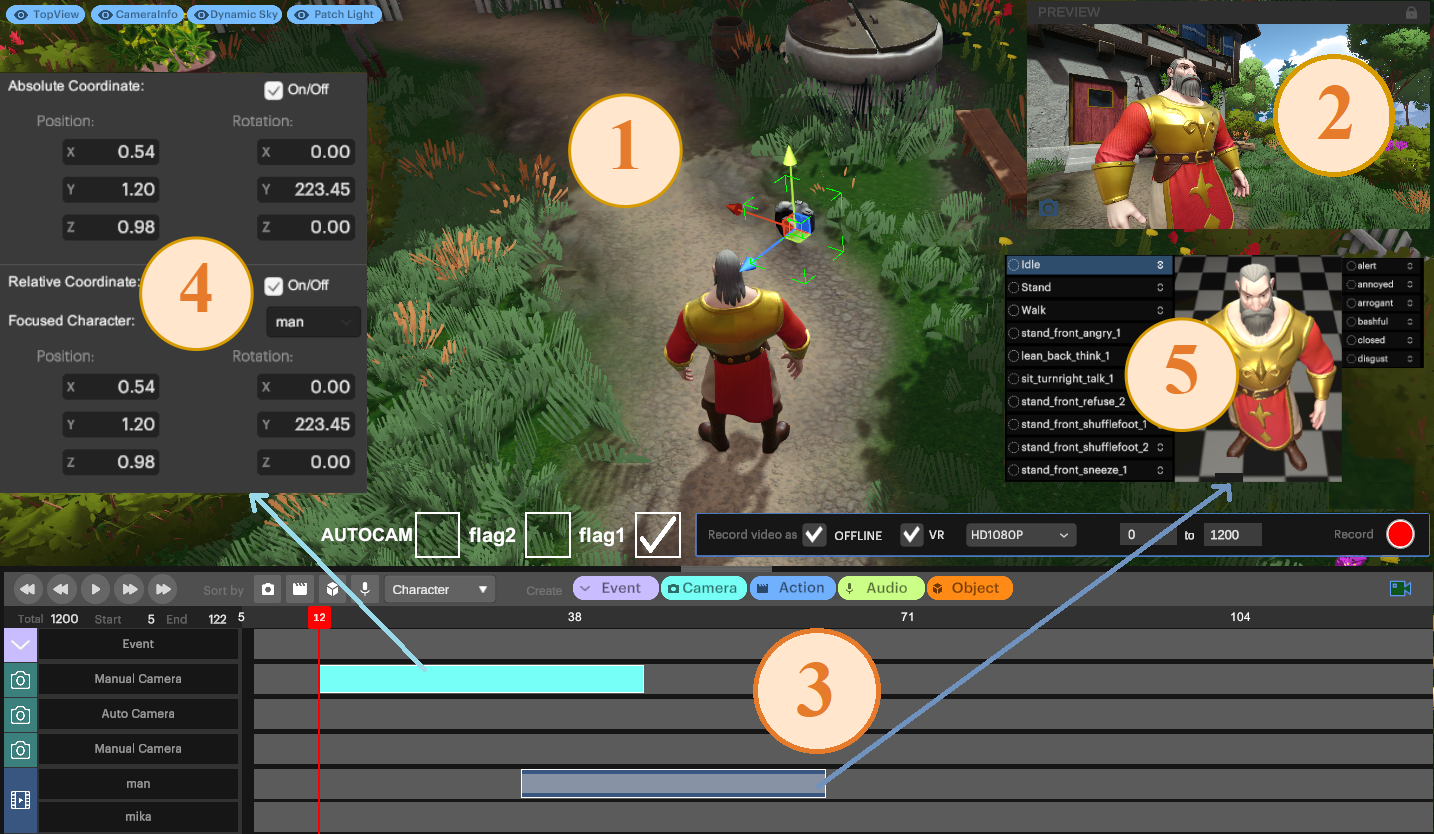The height and width of the screenshot is (834, 1434).
Task: Create a new Action track
Action: click(792, 588)
